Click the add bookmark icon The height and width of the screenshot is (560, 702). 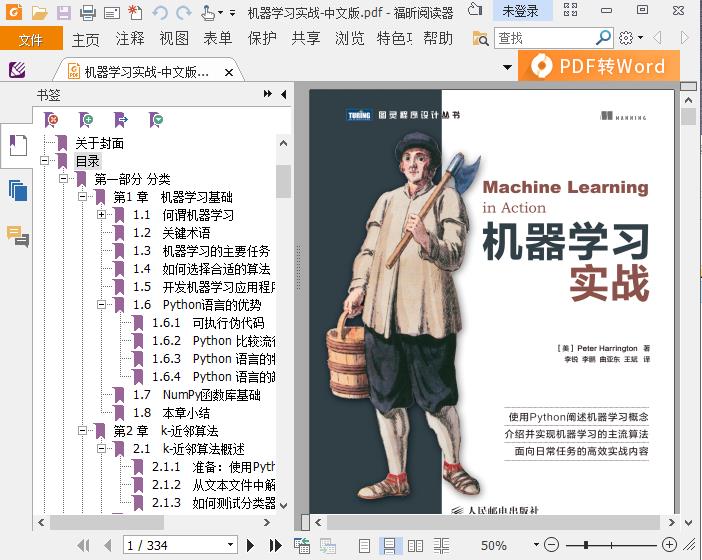pos(86,120)
